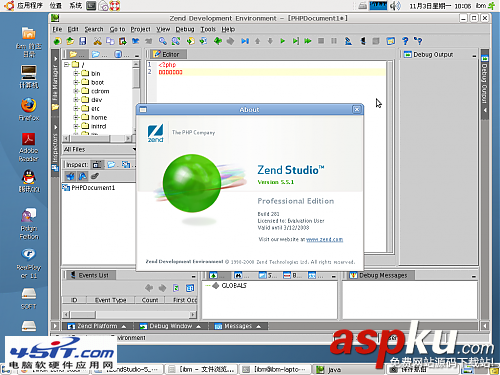Switch to the Java taskbar window
This screenshot has width=500, height=375.
(x=347, y=369)
